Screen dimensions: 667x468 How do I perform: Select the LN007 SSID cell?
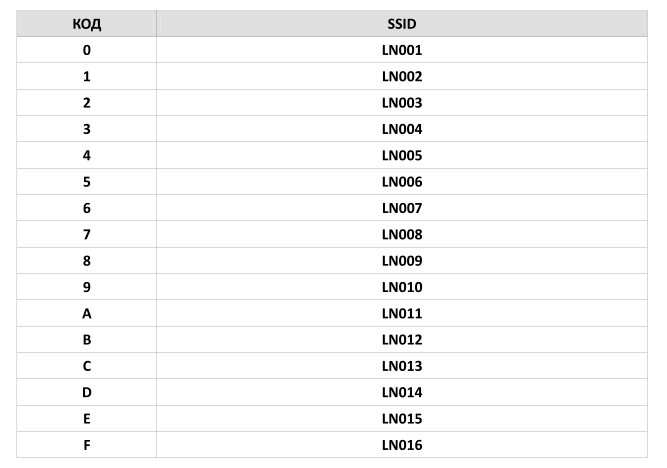point(402,208)
